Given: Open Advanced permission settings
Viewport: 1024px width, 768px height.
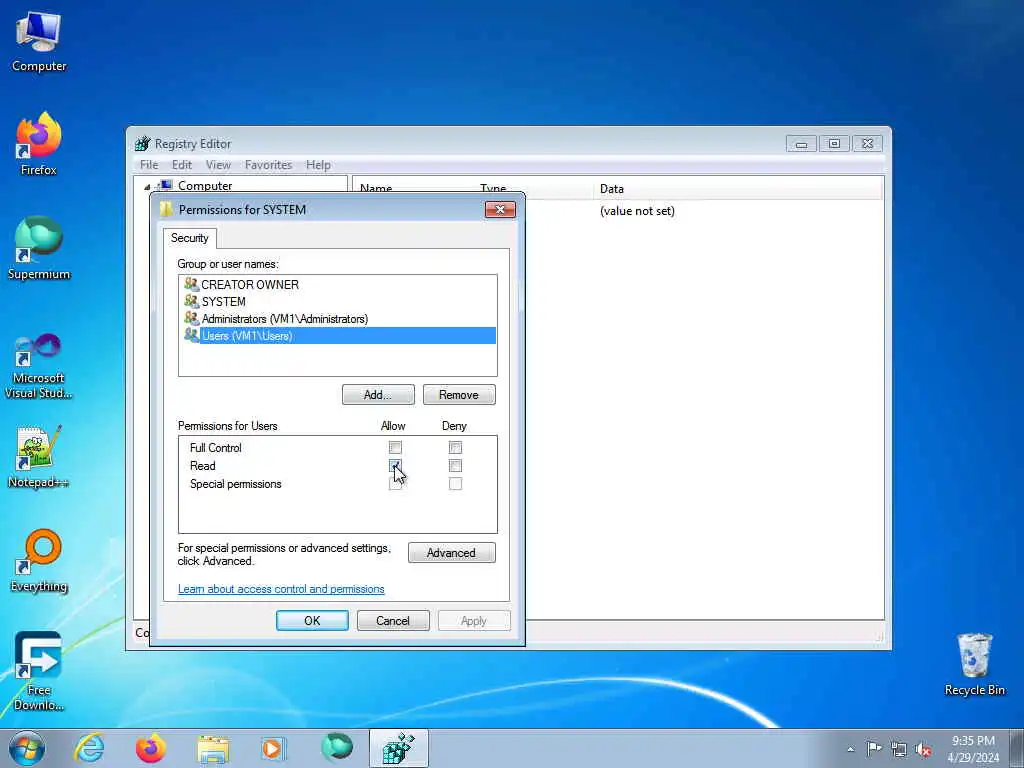Looking at the screenshot, I should 451,552.
